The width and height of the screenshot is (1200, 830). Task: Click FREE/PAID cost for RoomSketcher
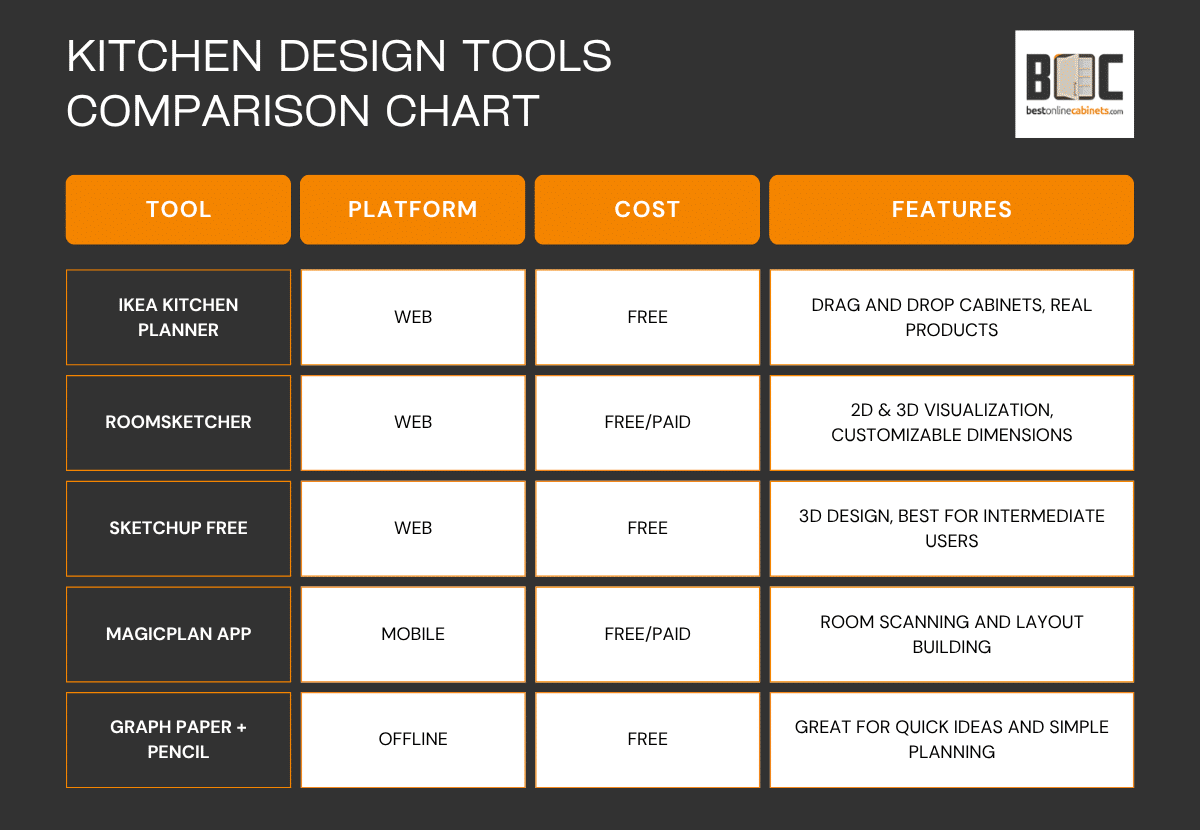pyautogui.click(x=647, y=422)
